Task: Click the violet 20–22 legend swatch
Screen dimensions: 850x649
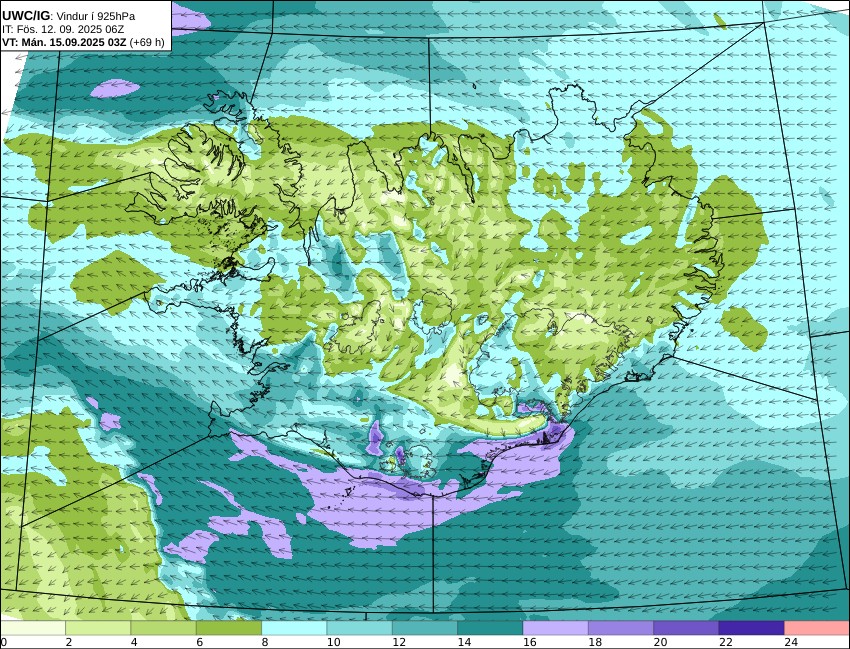Action: click(686, 628)
